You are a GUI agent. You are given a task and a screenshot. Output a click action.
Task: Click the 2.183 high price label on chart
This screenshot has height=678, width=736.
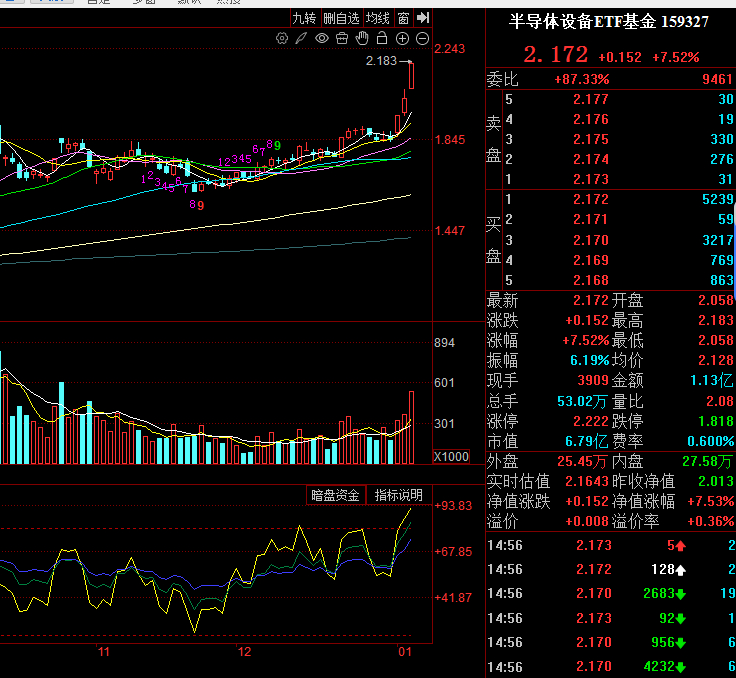(381, 61)
